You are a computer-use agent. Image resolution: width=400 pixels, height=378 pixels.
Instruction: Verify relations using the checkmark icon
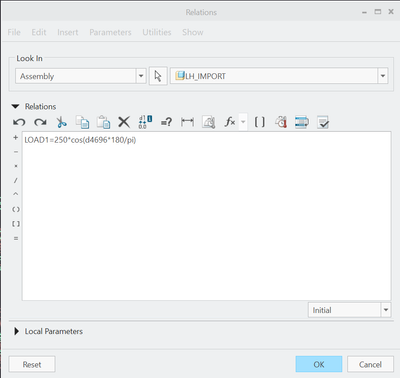pyautogui.click(x=323, y=122)
